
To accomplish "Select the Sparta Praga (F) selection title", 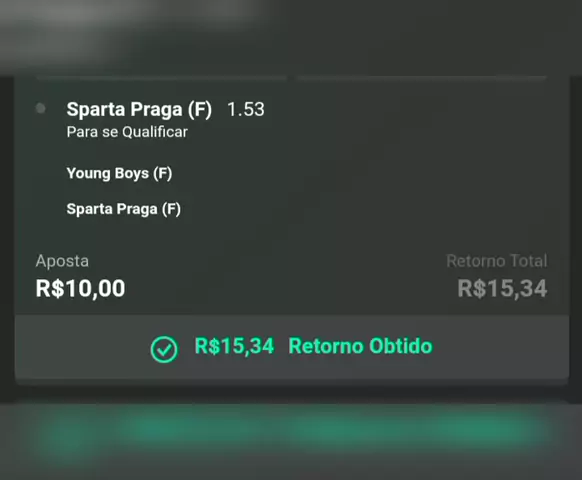I will 139,110.
